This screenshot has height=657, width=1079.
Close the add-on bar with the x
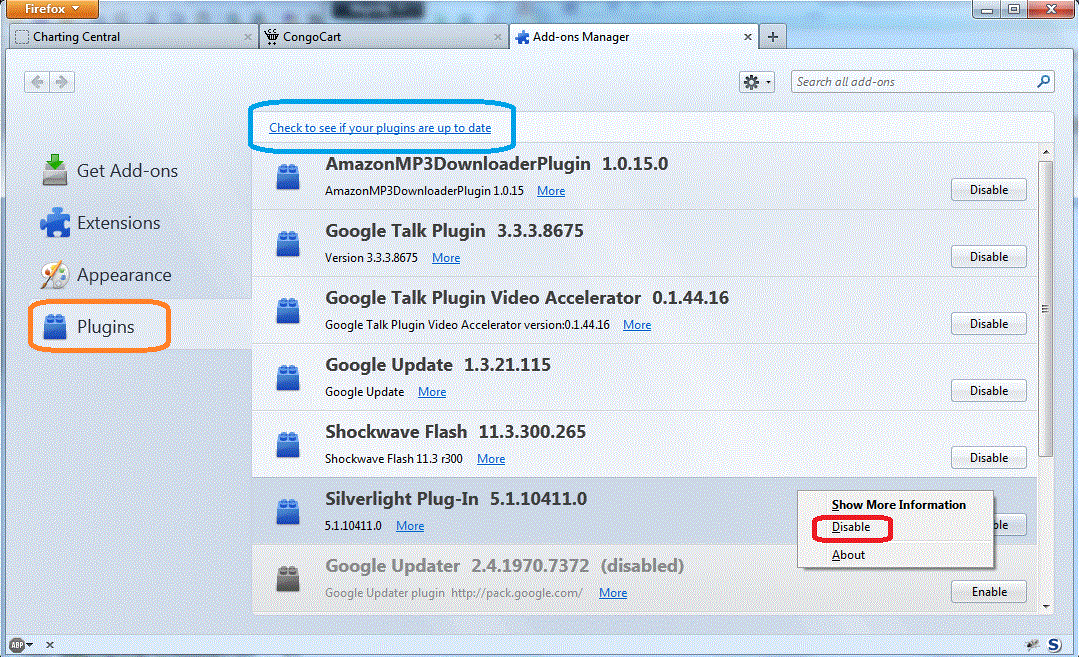pyautogui.click(x=50, y=645)
